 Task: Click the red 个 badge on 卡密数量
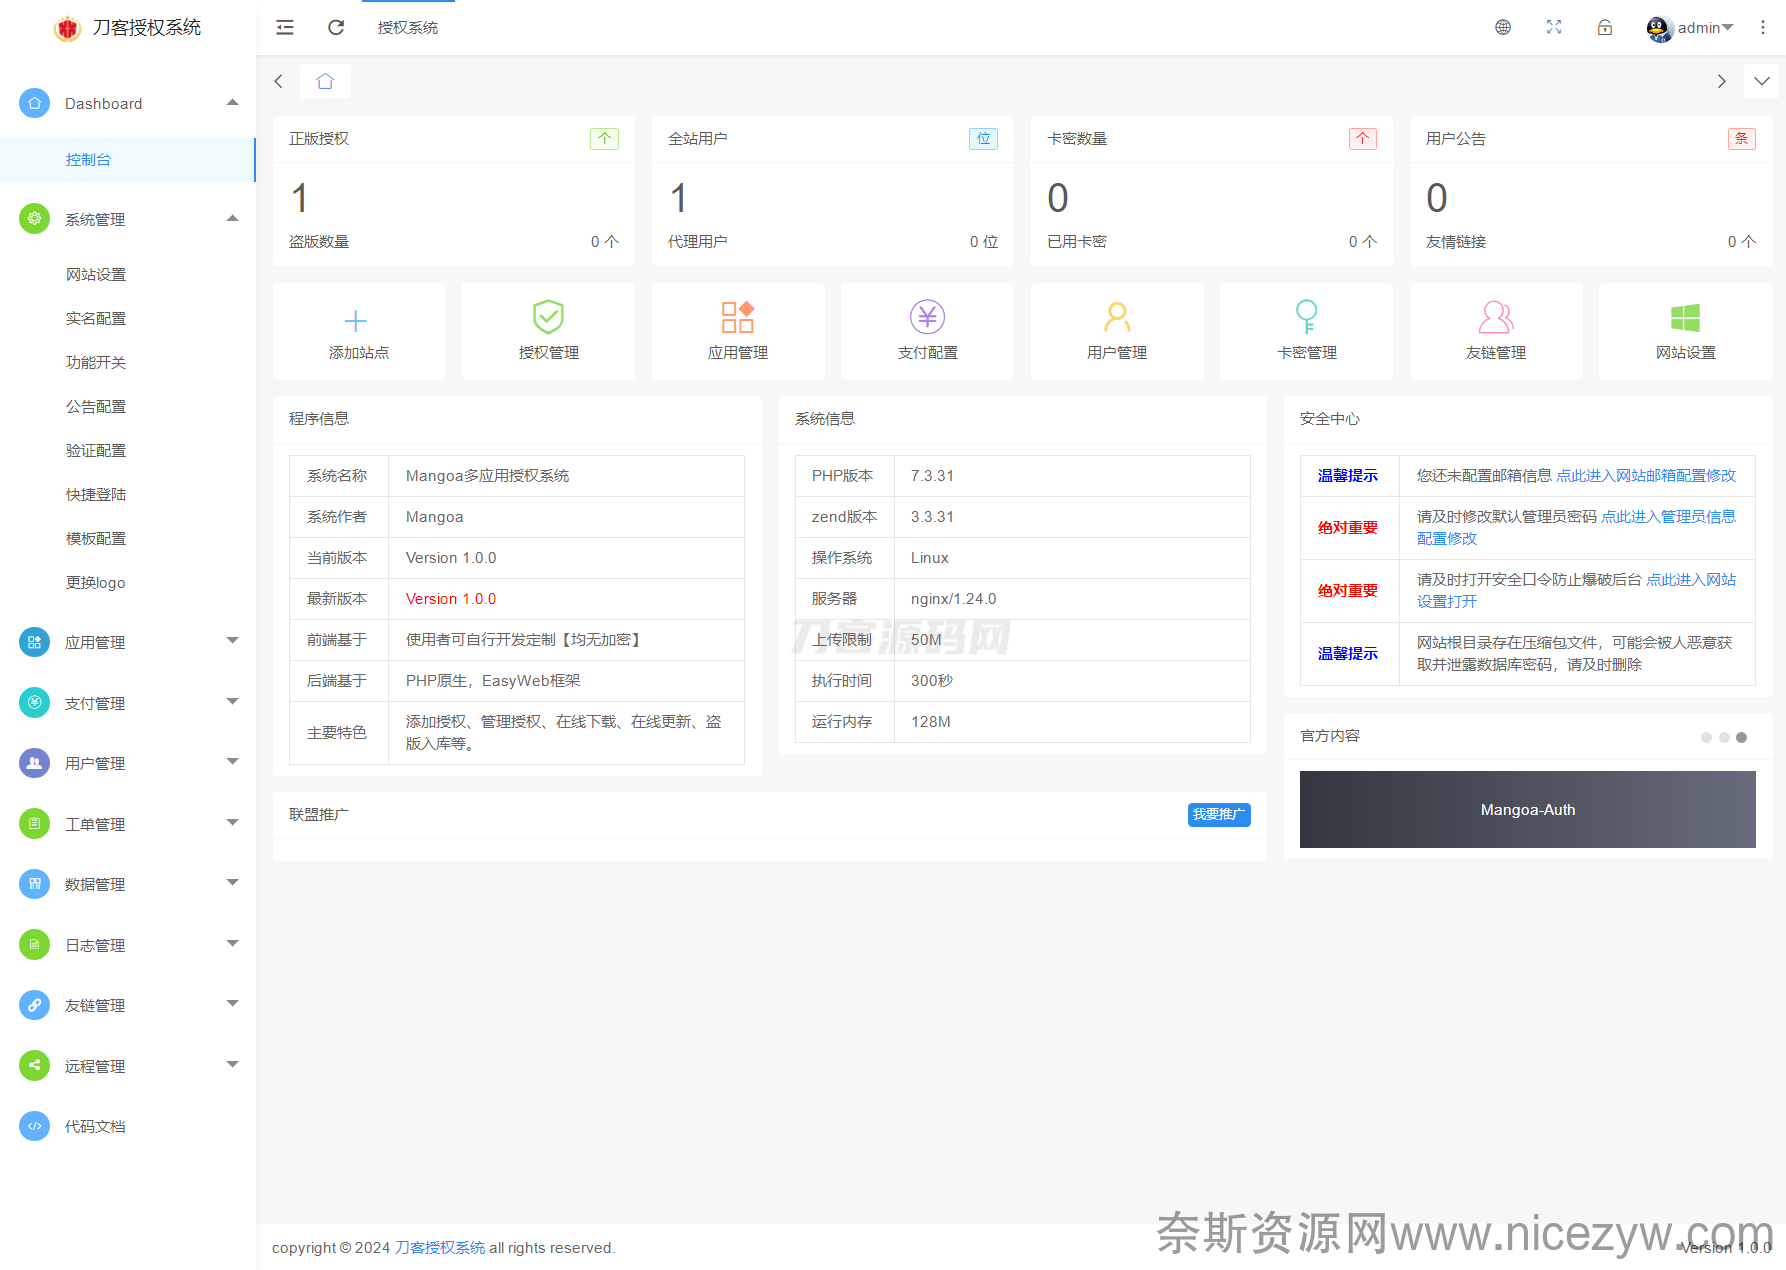1362,139
